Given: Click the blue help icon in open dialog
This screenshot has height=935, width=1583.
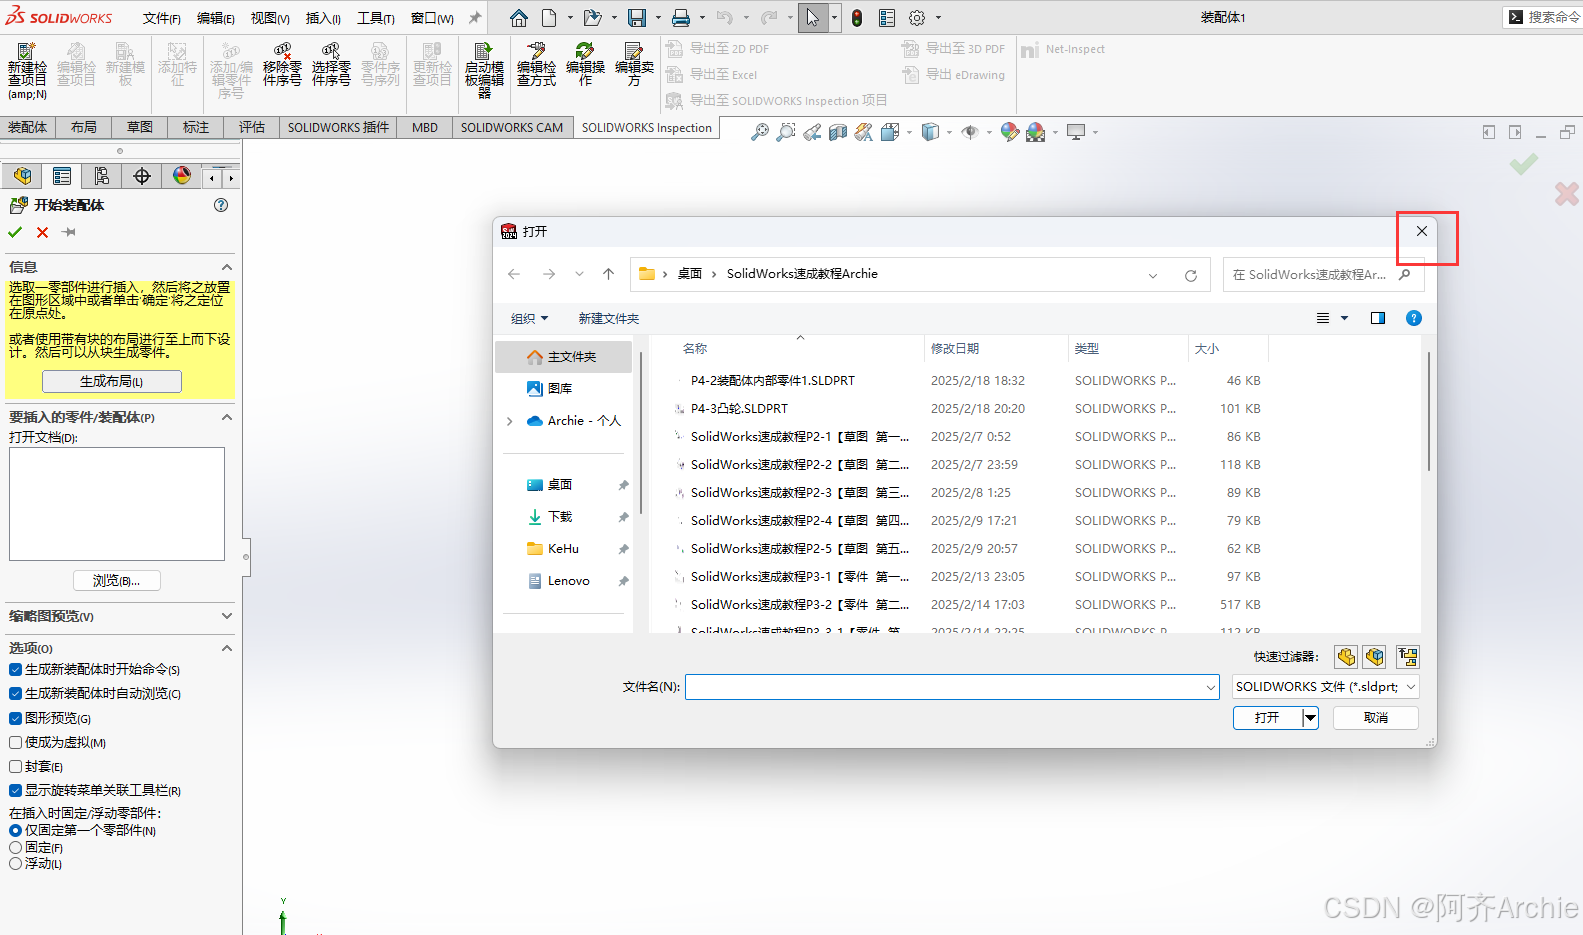Looking at the screenshot, I should (x=1414, y=318).
